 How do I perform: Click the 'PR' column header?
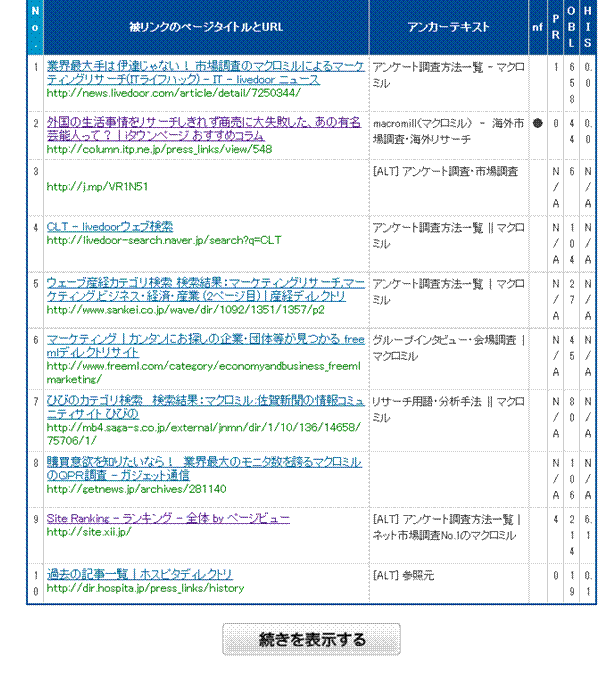(x=556, y=27)
